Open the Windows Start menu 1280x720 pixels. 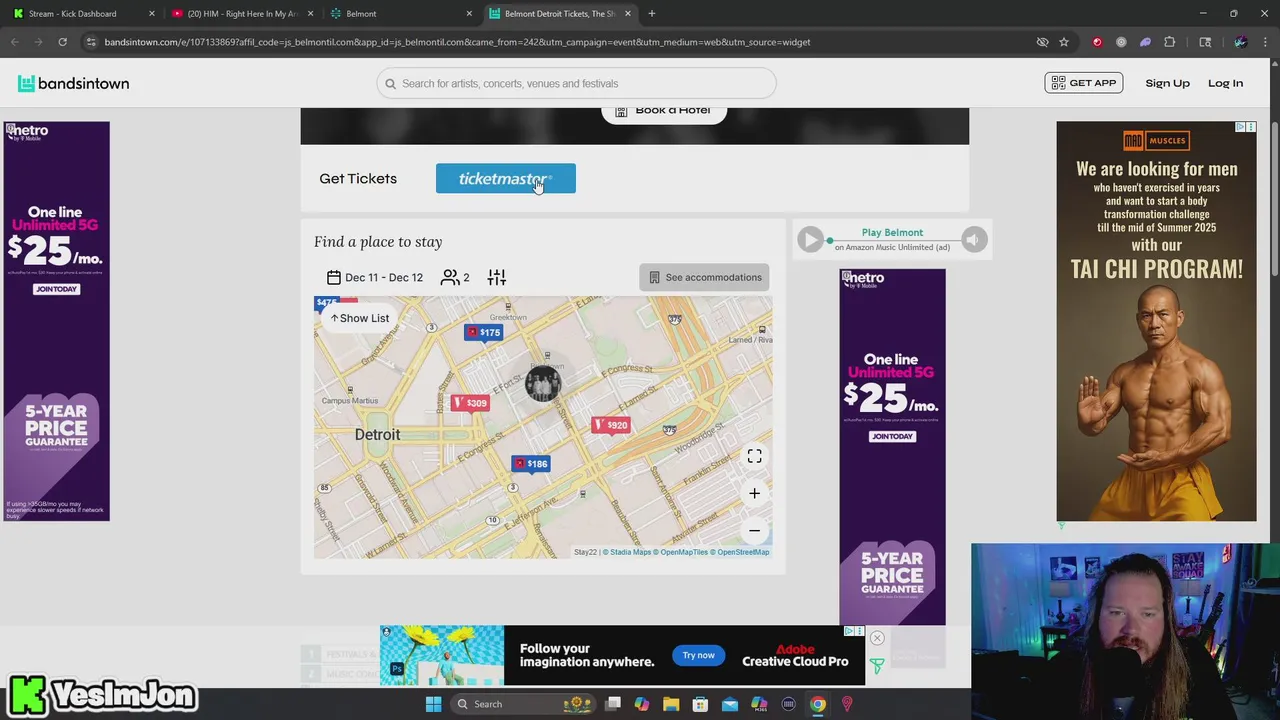click(433, 704)
